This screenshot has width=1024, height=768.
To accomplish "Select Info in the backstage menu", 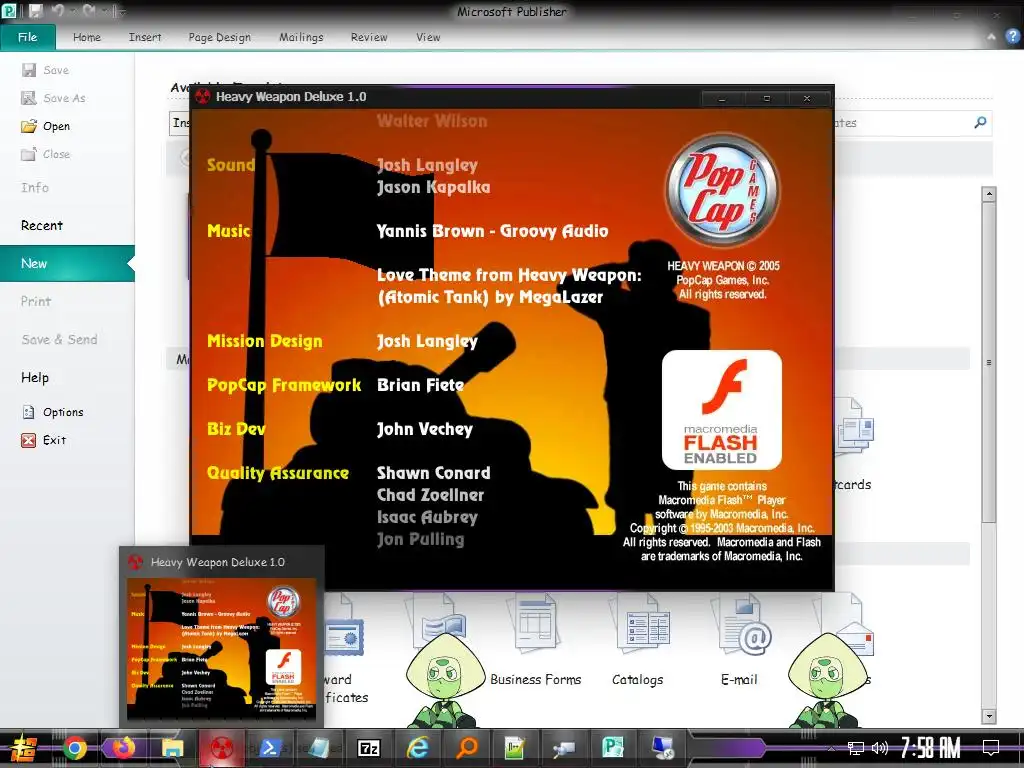I will point(35,187).
